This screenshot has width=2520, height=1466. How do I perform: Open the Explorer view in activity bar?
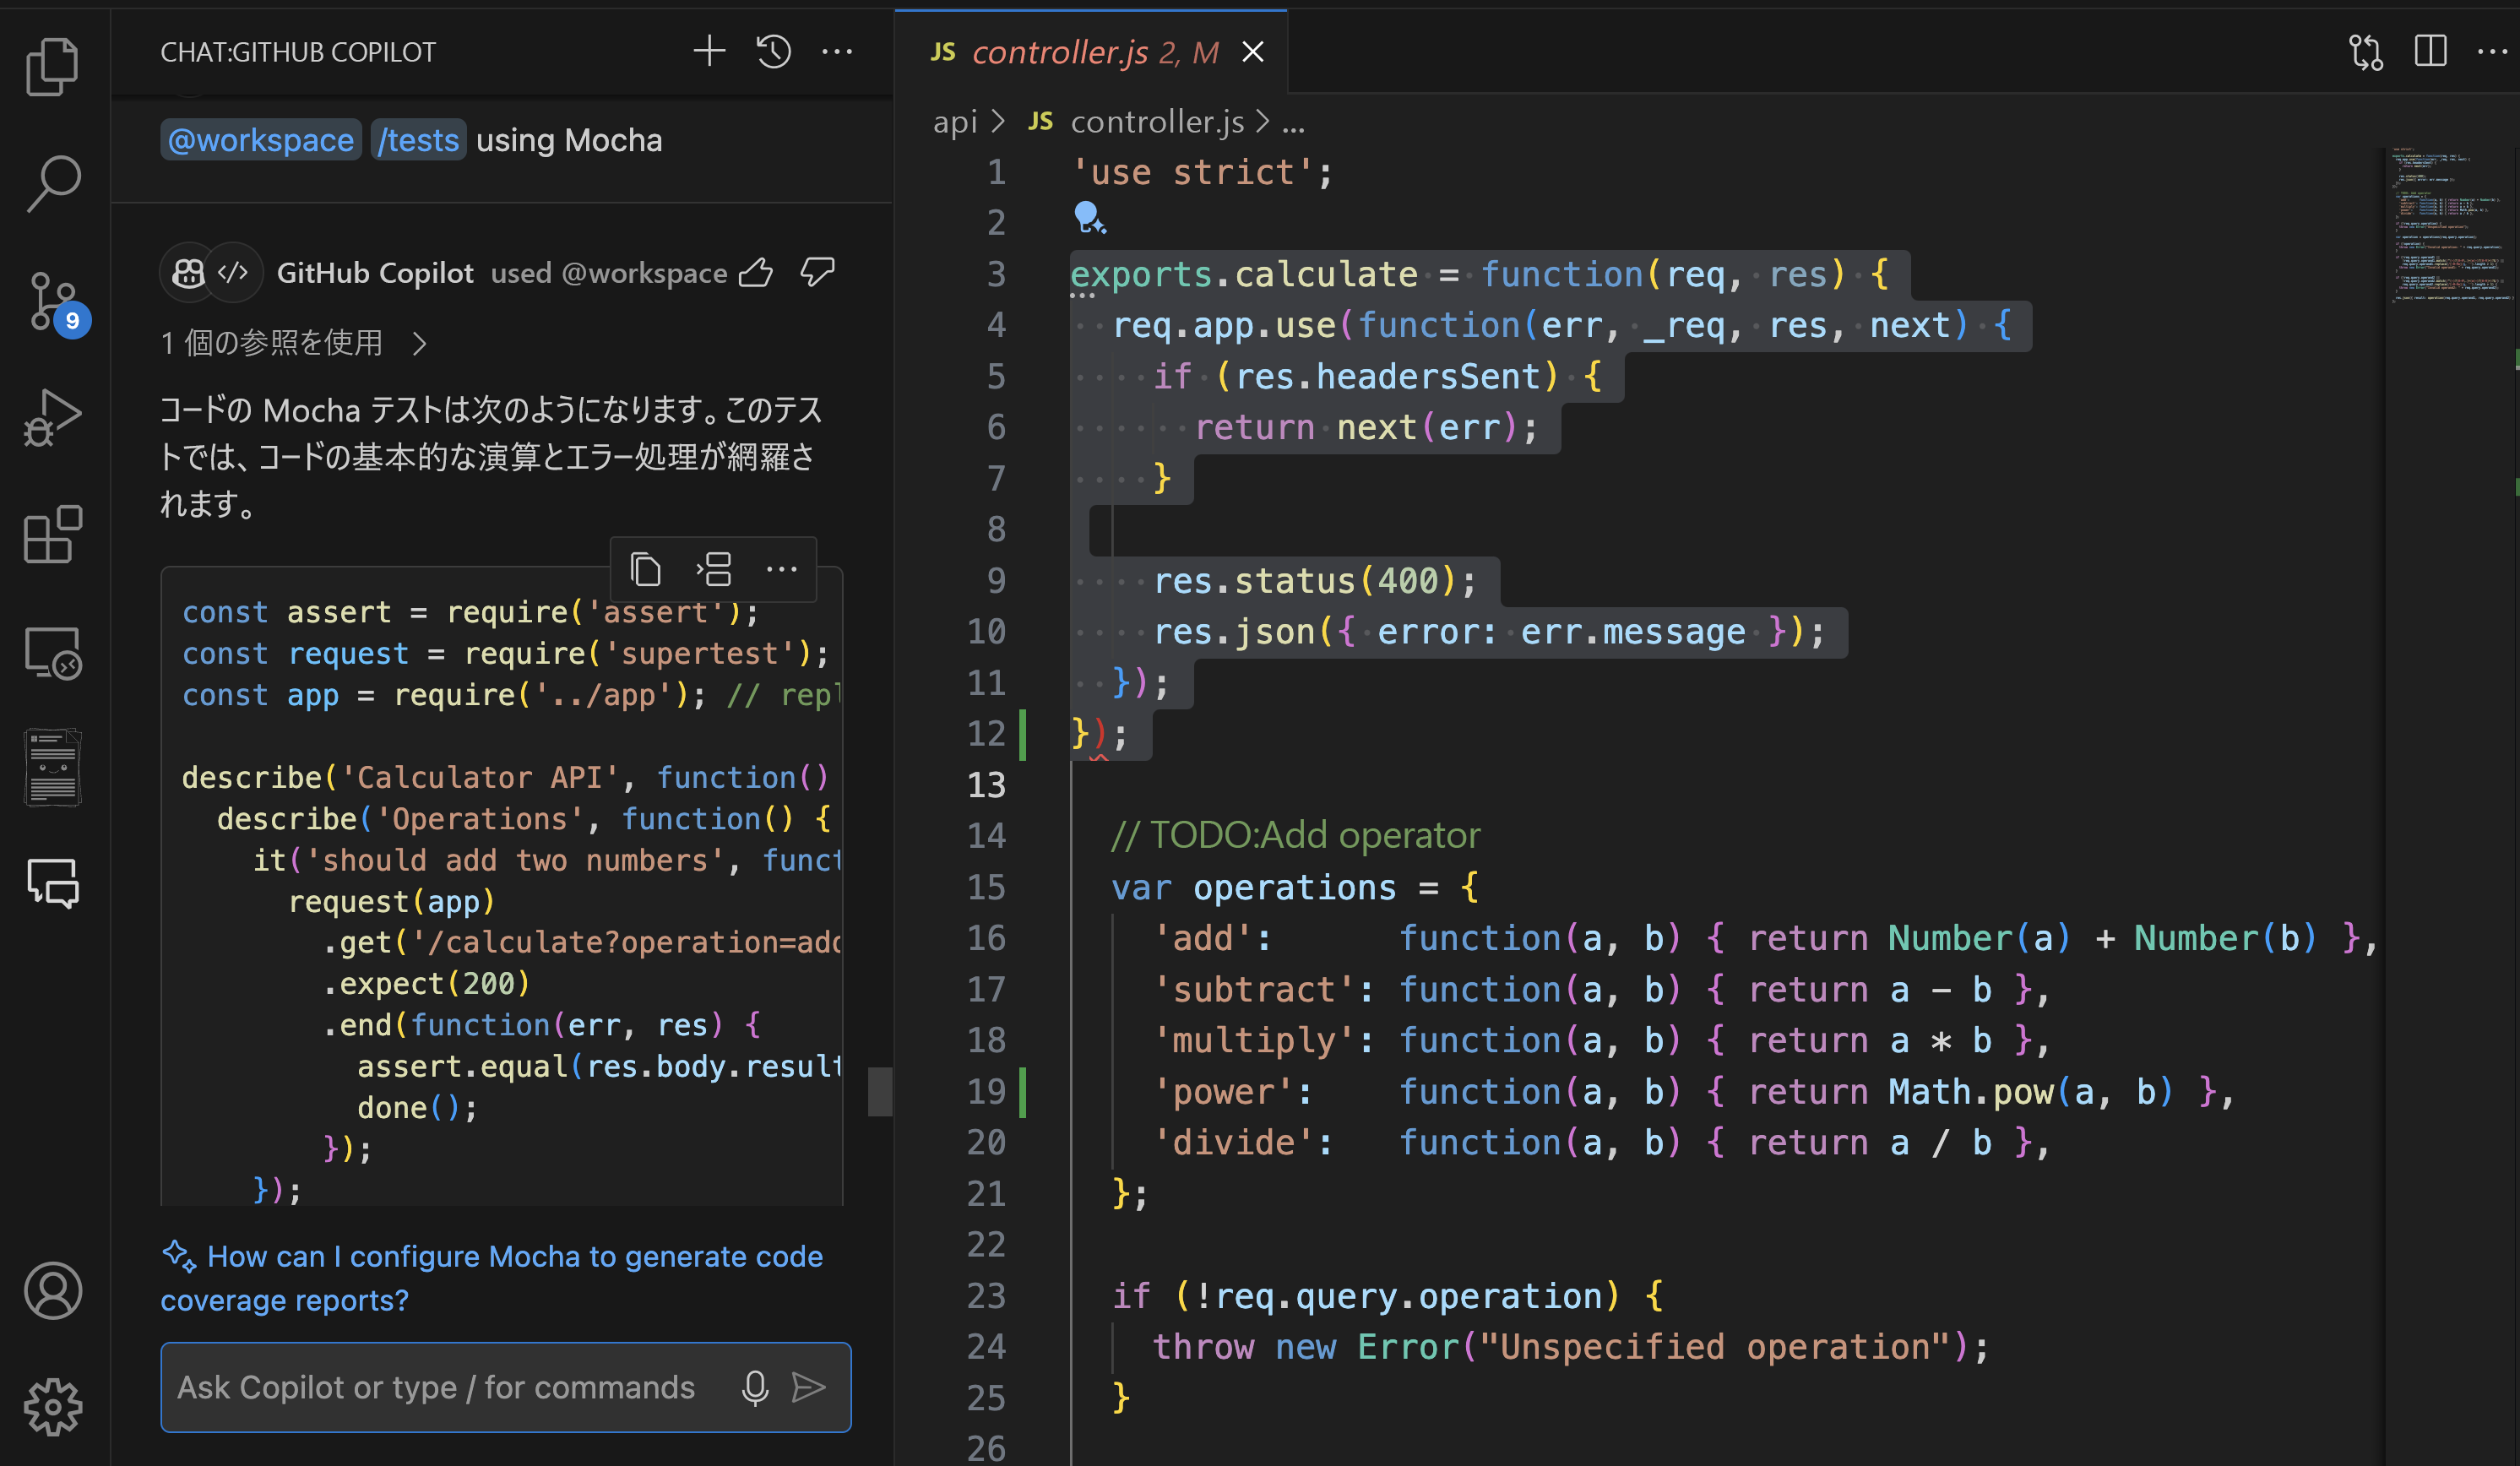(x=52, y=67)
